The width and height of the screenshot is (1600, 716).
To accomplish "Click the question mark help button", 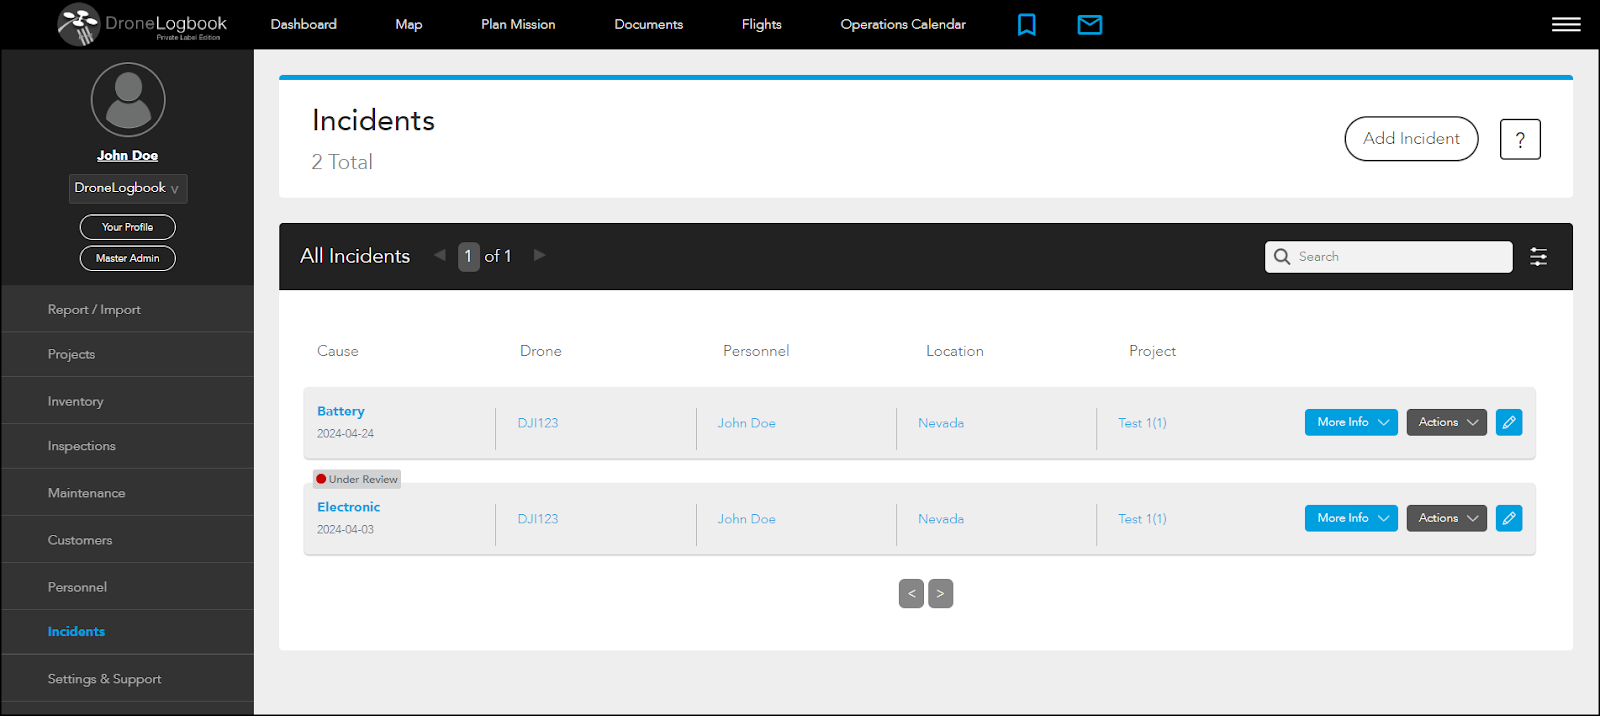I will coord(1520,139).
